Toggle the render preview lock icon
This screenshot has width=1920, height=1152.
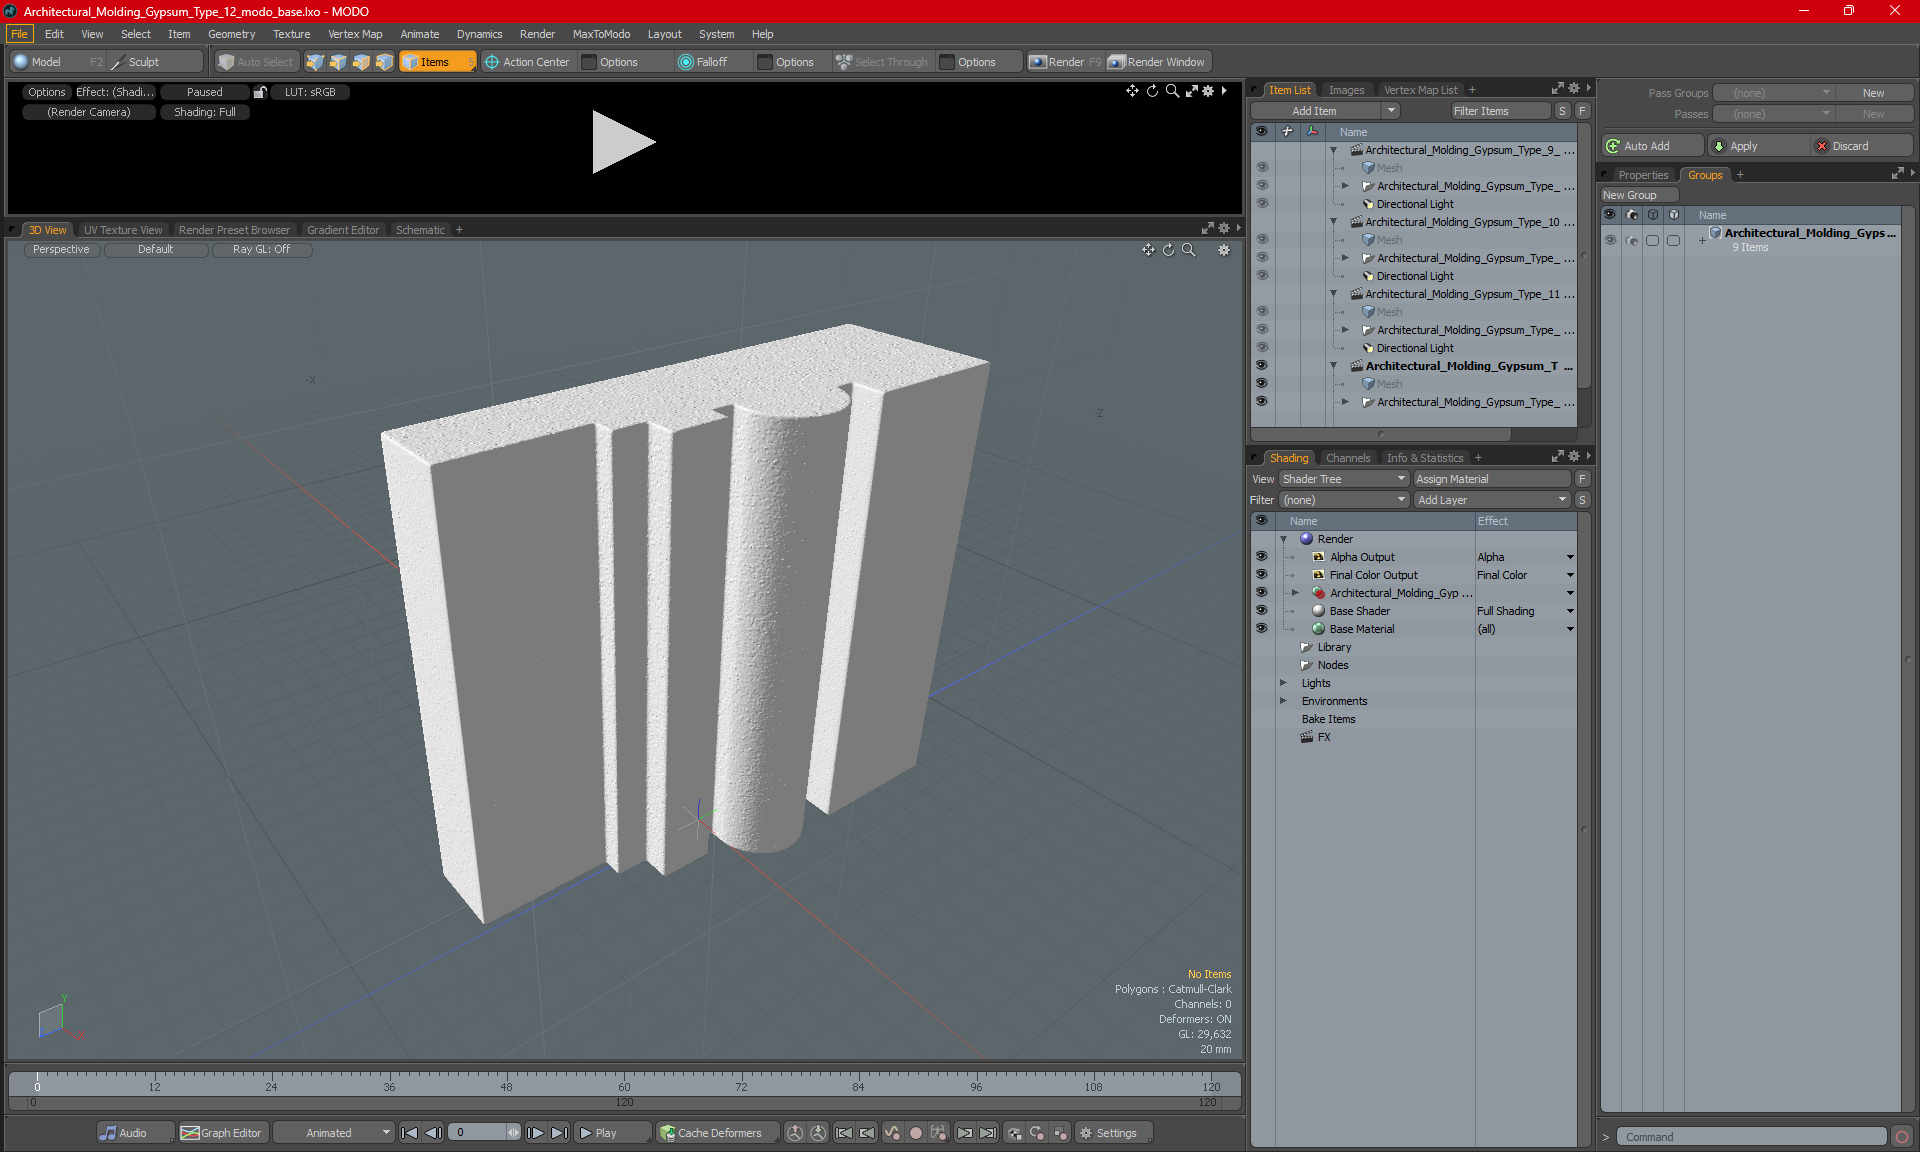tap(260, 92)
